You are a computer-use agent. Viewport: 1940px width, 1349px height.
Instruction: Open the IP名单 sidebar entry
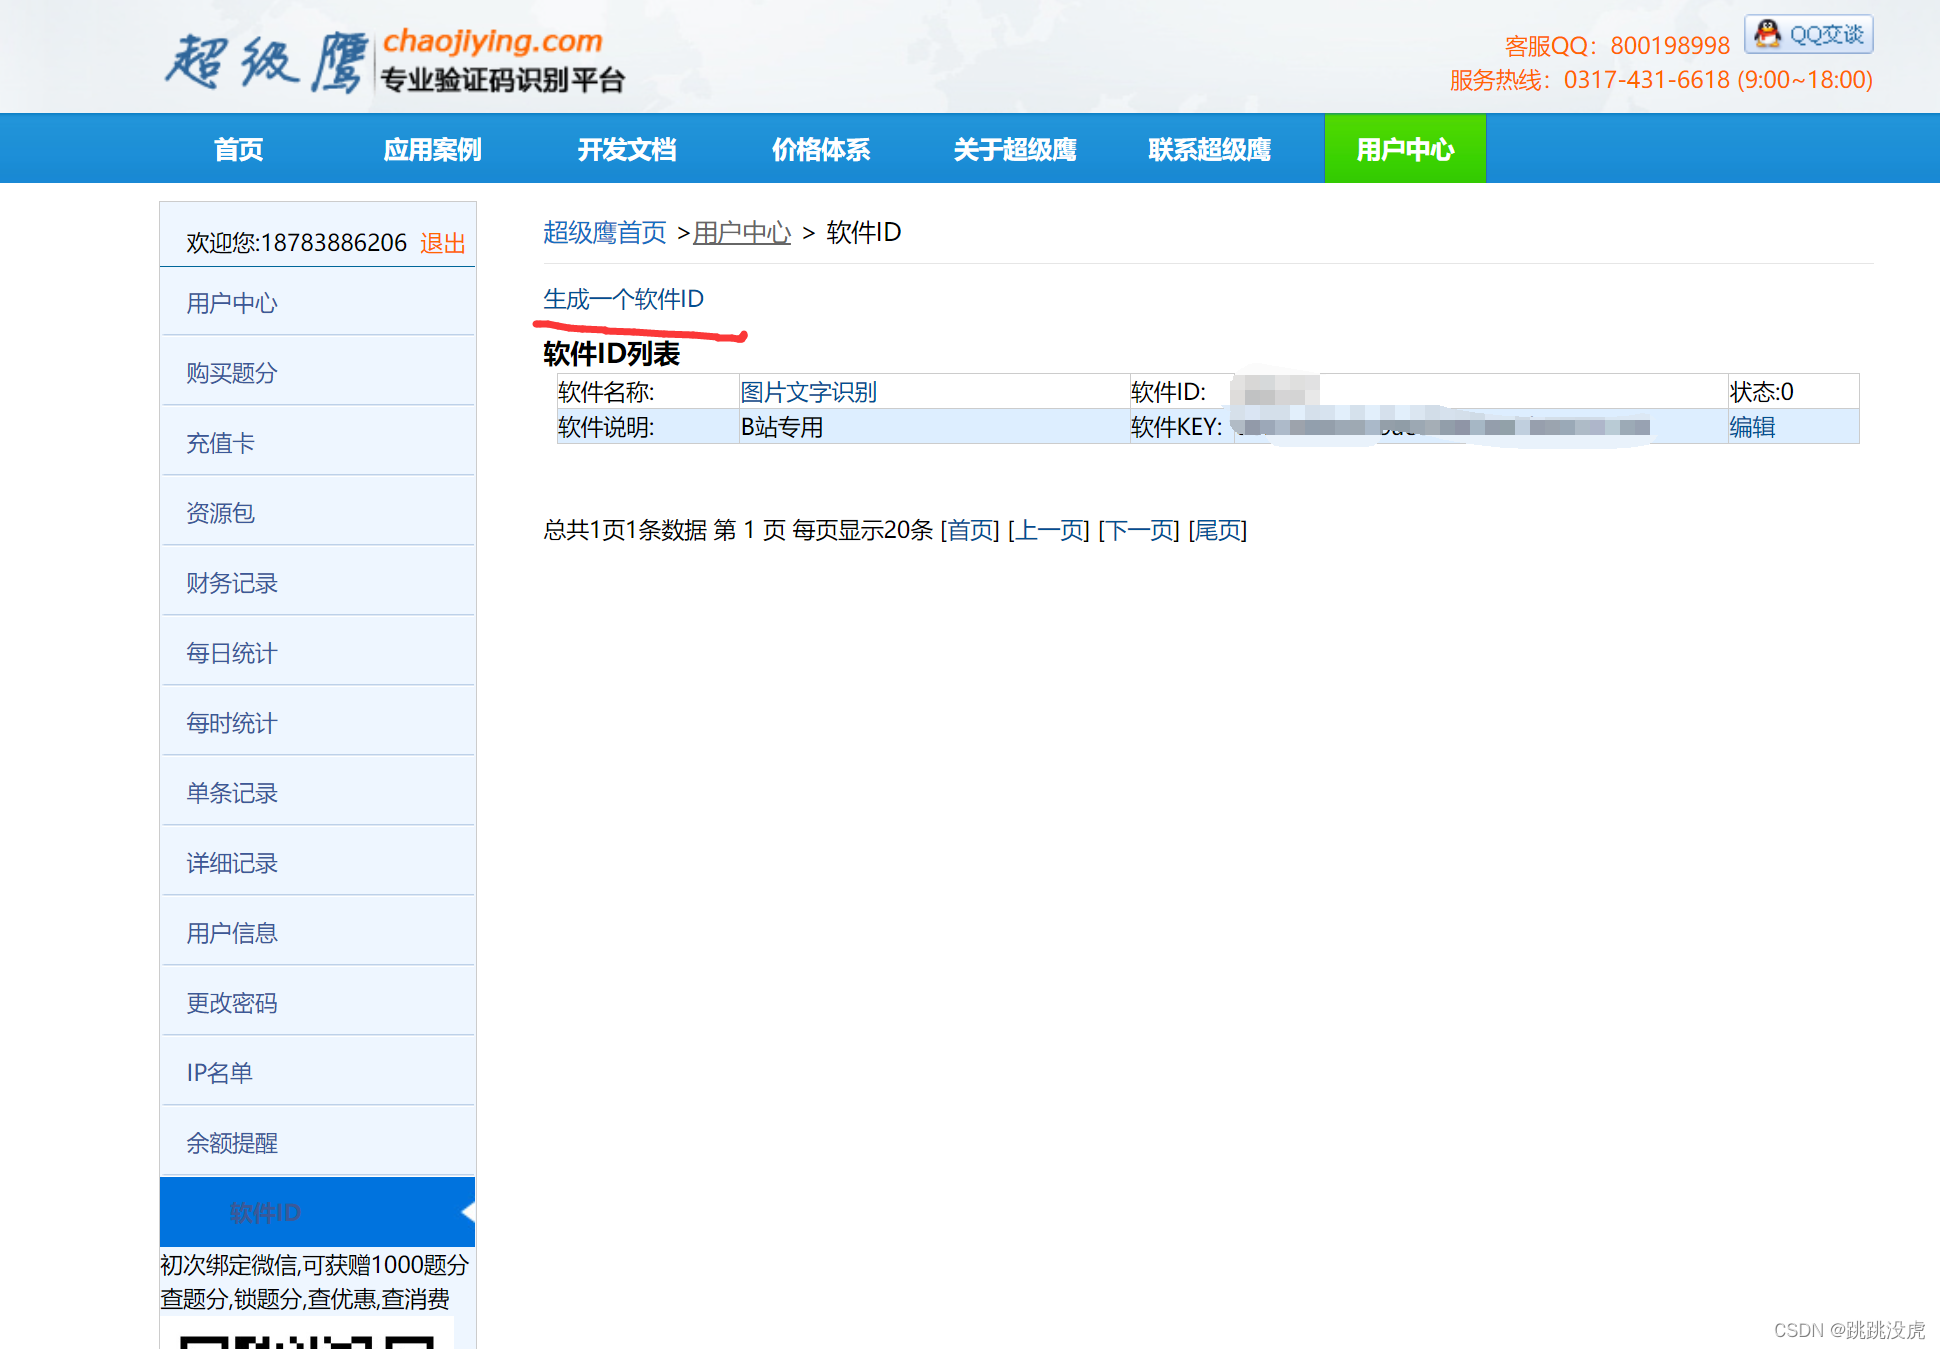point(220,1073)
